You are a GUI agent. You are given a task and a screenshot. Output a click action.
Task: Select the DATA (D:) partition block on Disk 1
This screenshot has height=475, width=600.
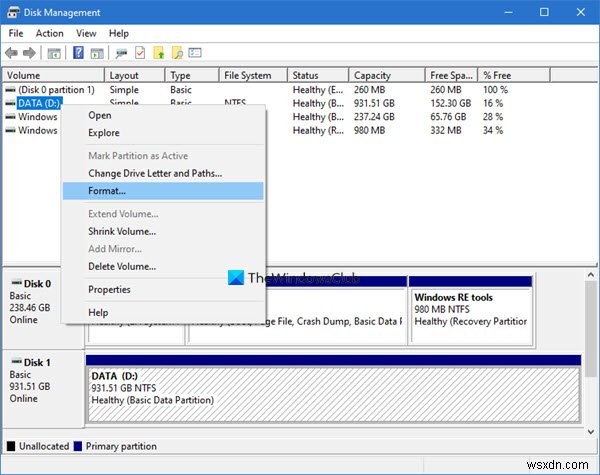click(x=333, y=389)
